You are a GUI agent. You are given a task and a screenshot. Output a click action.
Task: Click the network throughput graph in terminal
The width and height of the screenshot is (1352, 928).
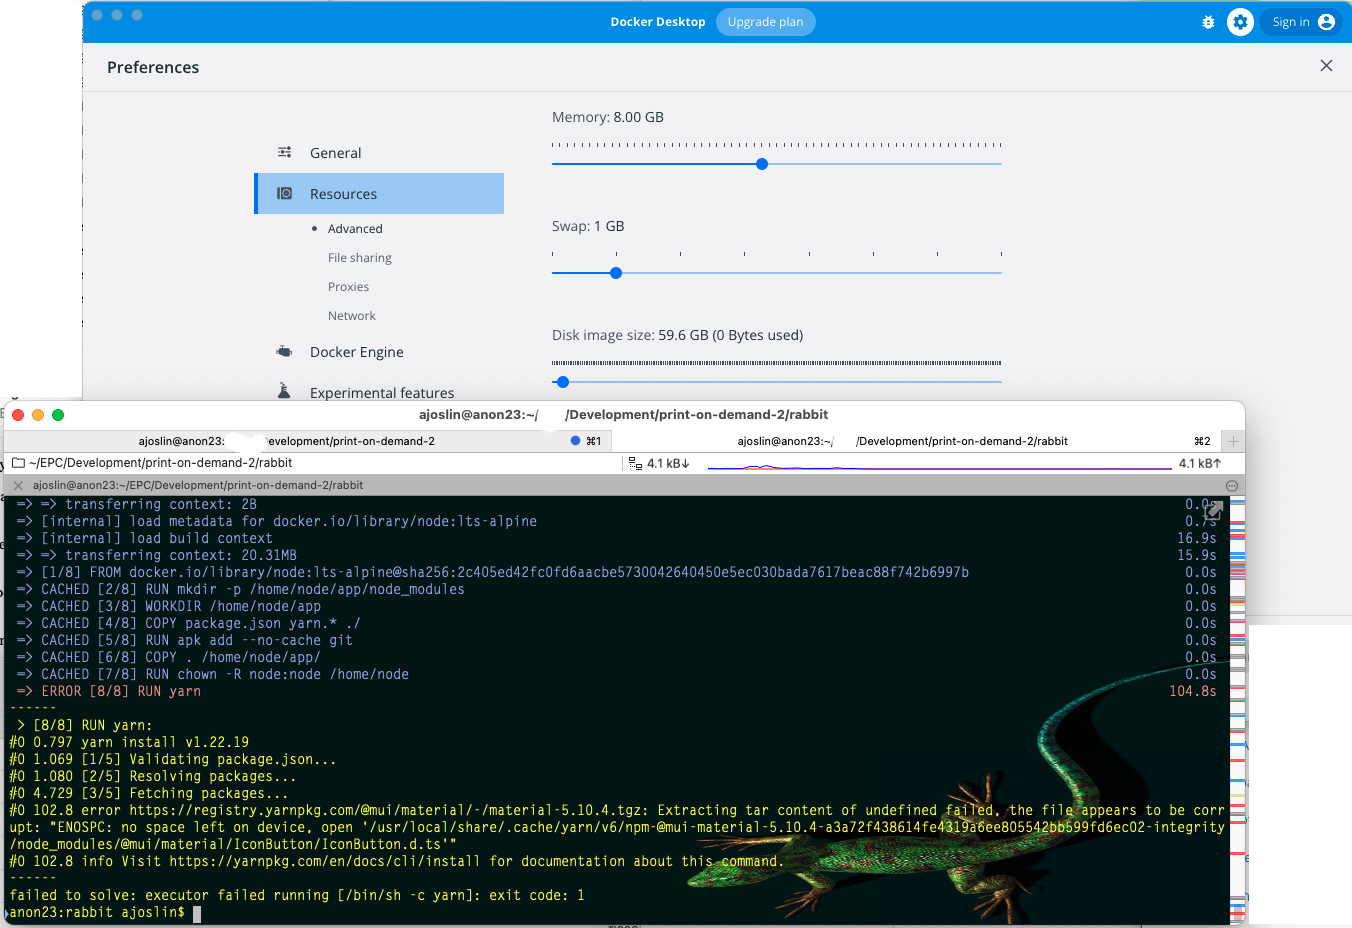[938, 464]
